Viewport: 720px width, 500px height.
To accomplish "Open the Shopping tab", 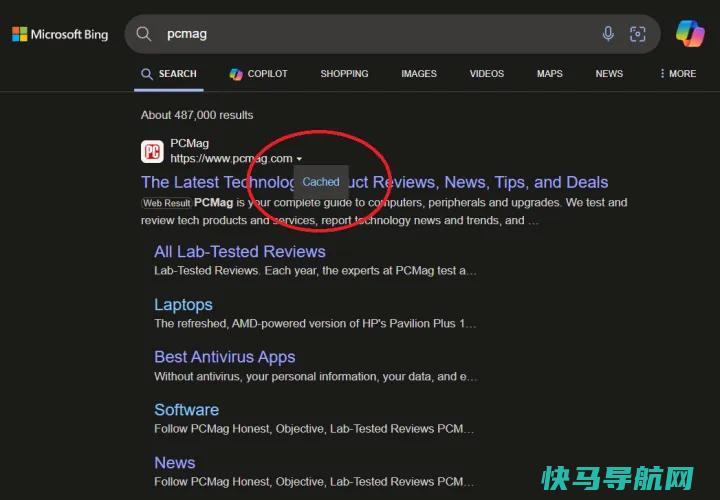I will click(344, 74).
